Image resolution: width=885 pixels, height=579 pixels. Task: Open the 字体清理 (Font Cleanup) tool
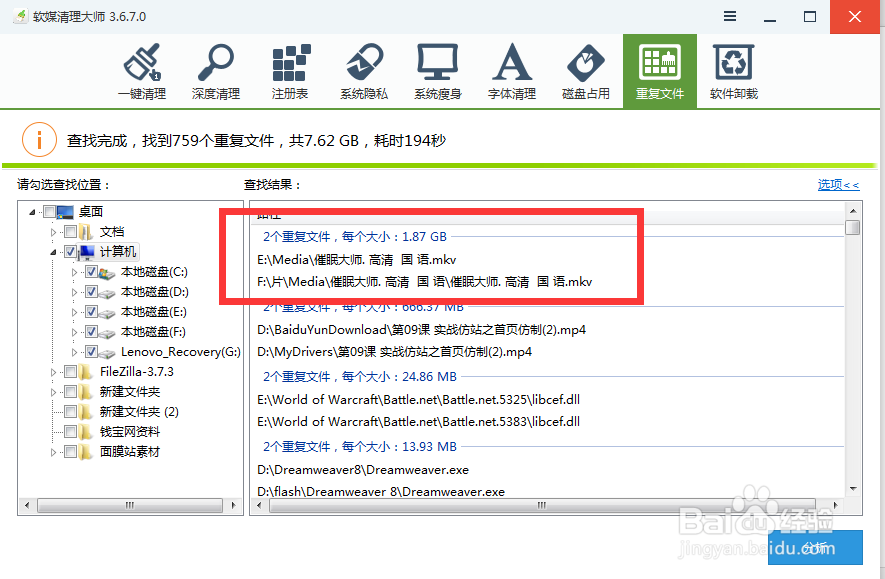511,70
